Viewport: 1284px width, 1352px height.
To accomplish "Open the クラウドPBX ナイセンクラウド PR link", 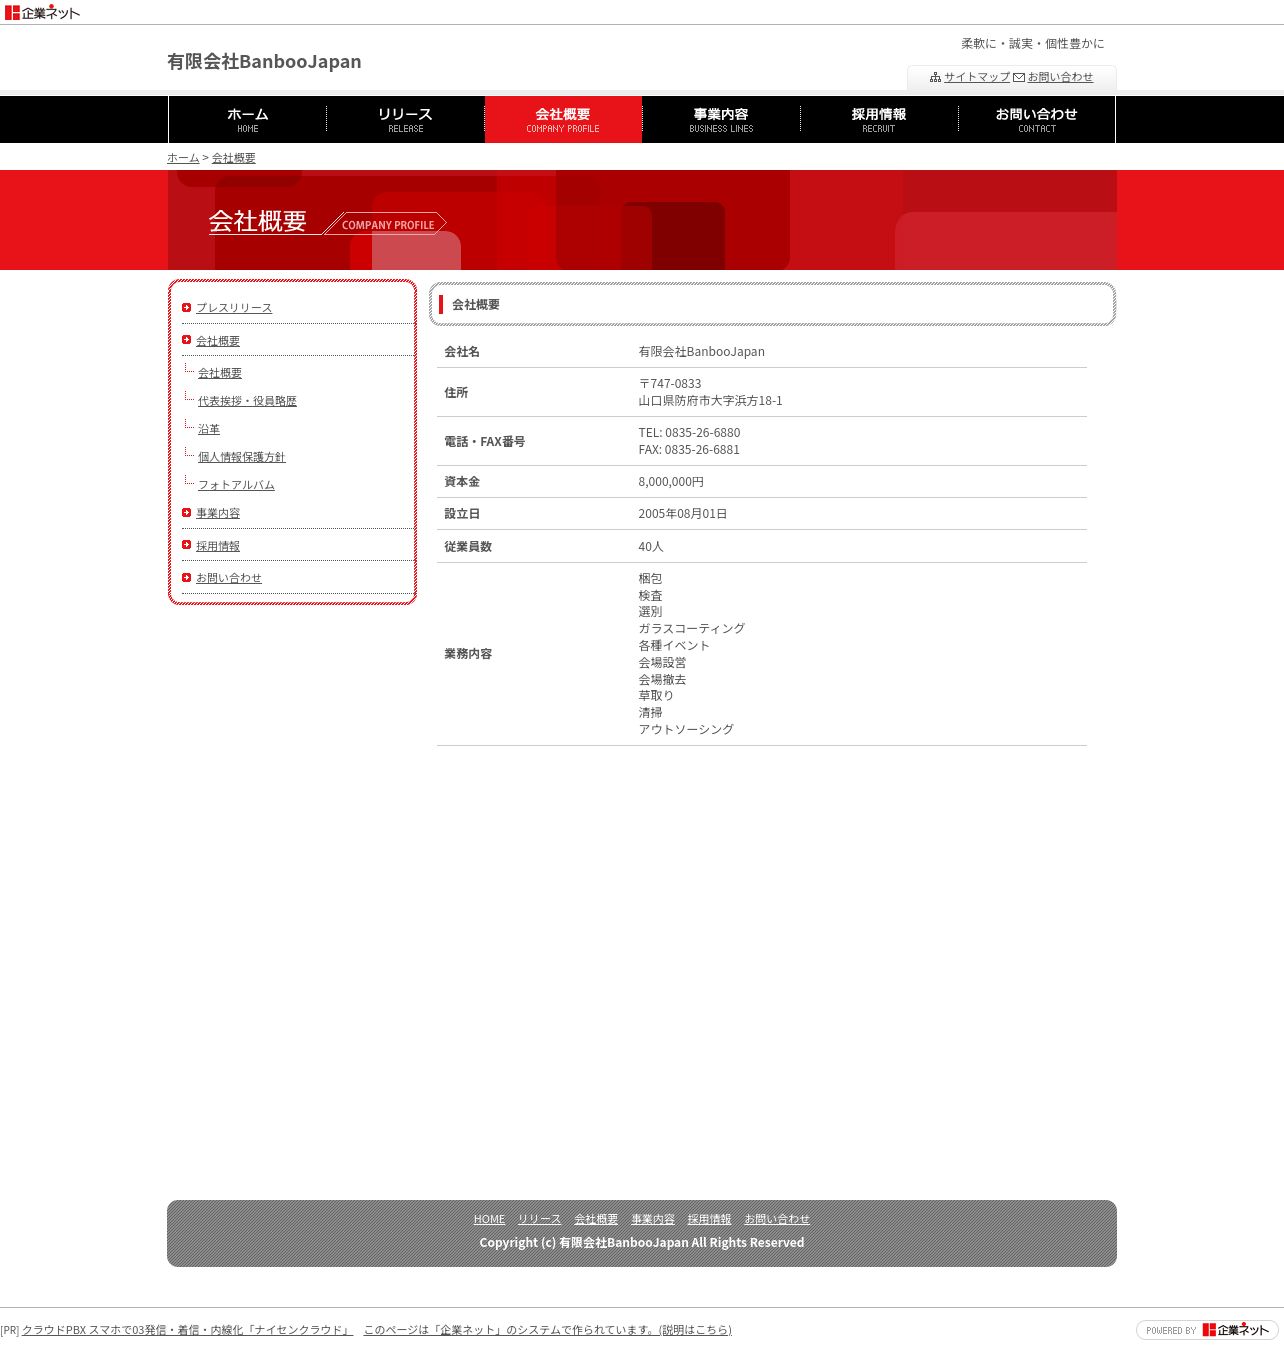I will (187, 1330).
